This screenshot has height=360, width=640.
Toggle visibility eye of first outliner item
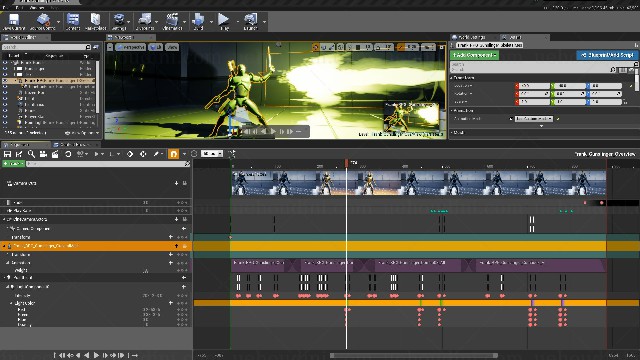[5, 63]
